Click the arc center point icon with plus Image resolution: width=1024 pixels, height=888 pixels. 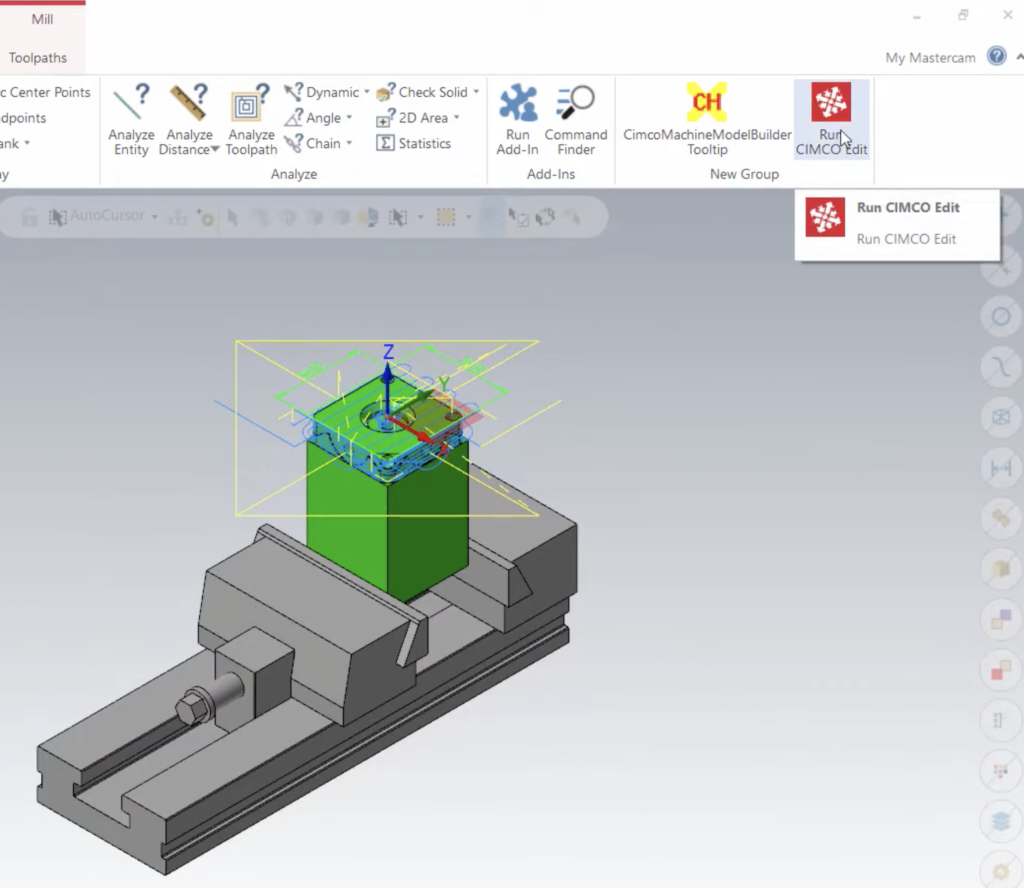click(x=206, y=217)
